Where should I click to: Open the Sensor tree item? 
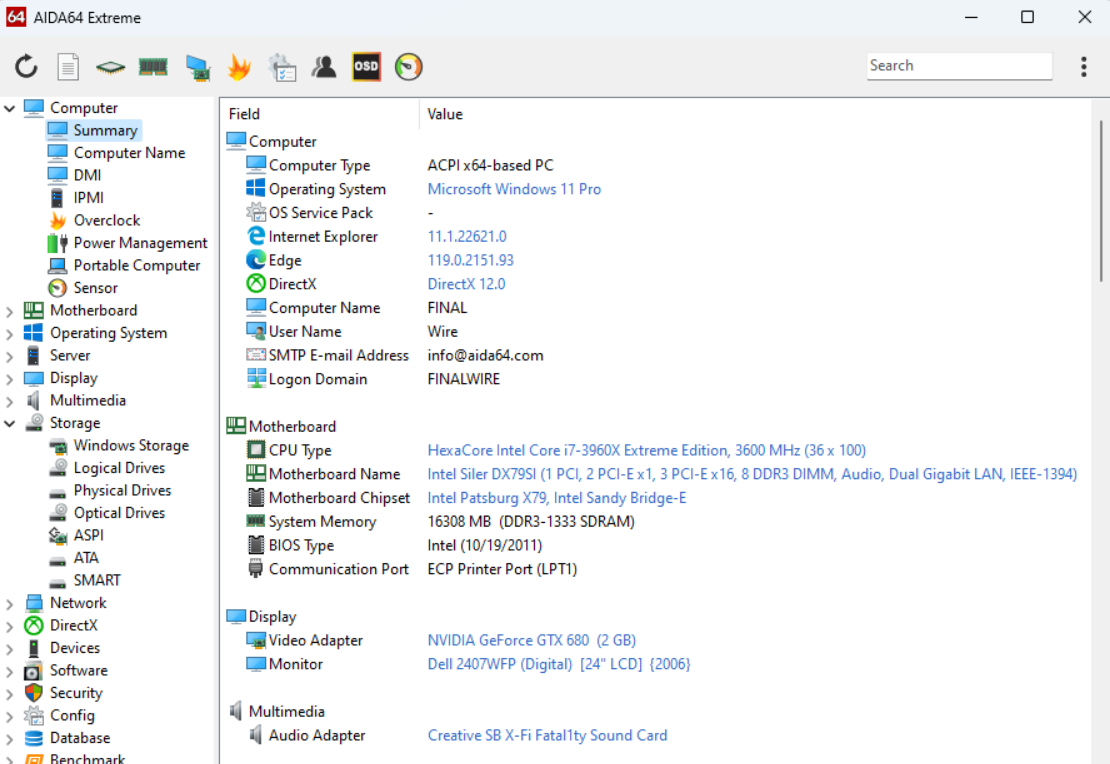point(95,288)
